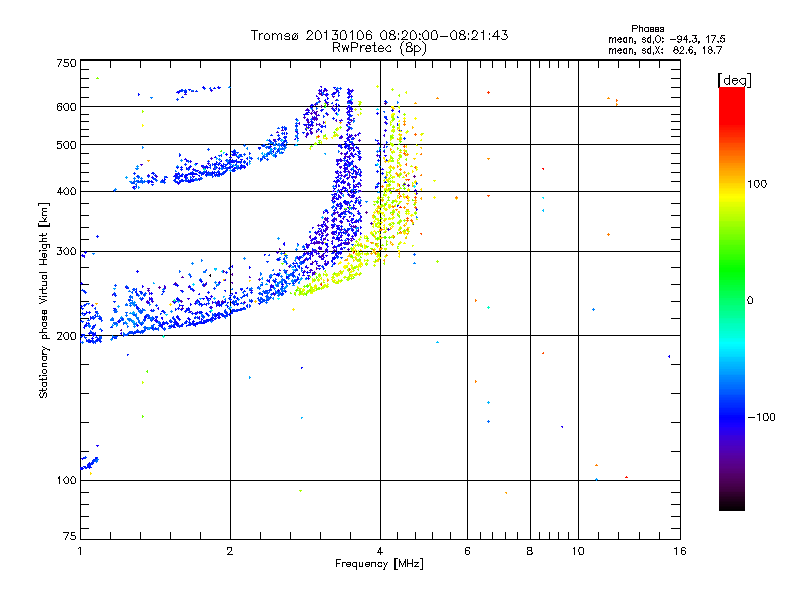
Task: Click the "Phases" heading at top right
Action: [x=647, y=29]
